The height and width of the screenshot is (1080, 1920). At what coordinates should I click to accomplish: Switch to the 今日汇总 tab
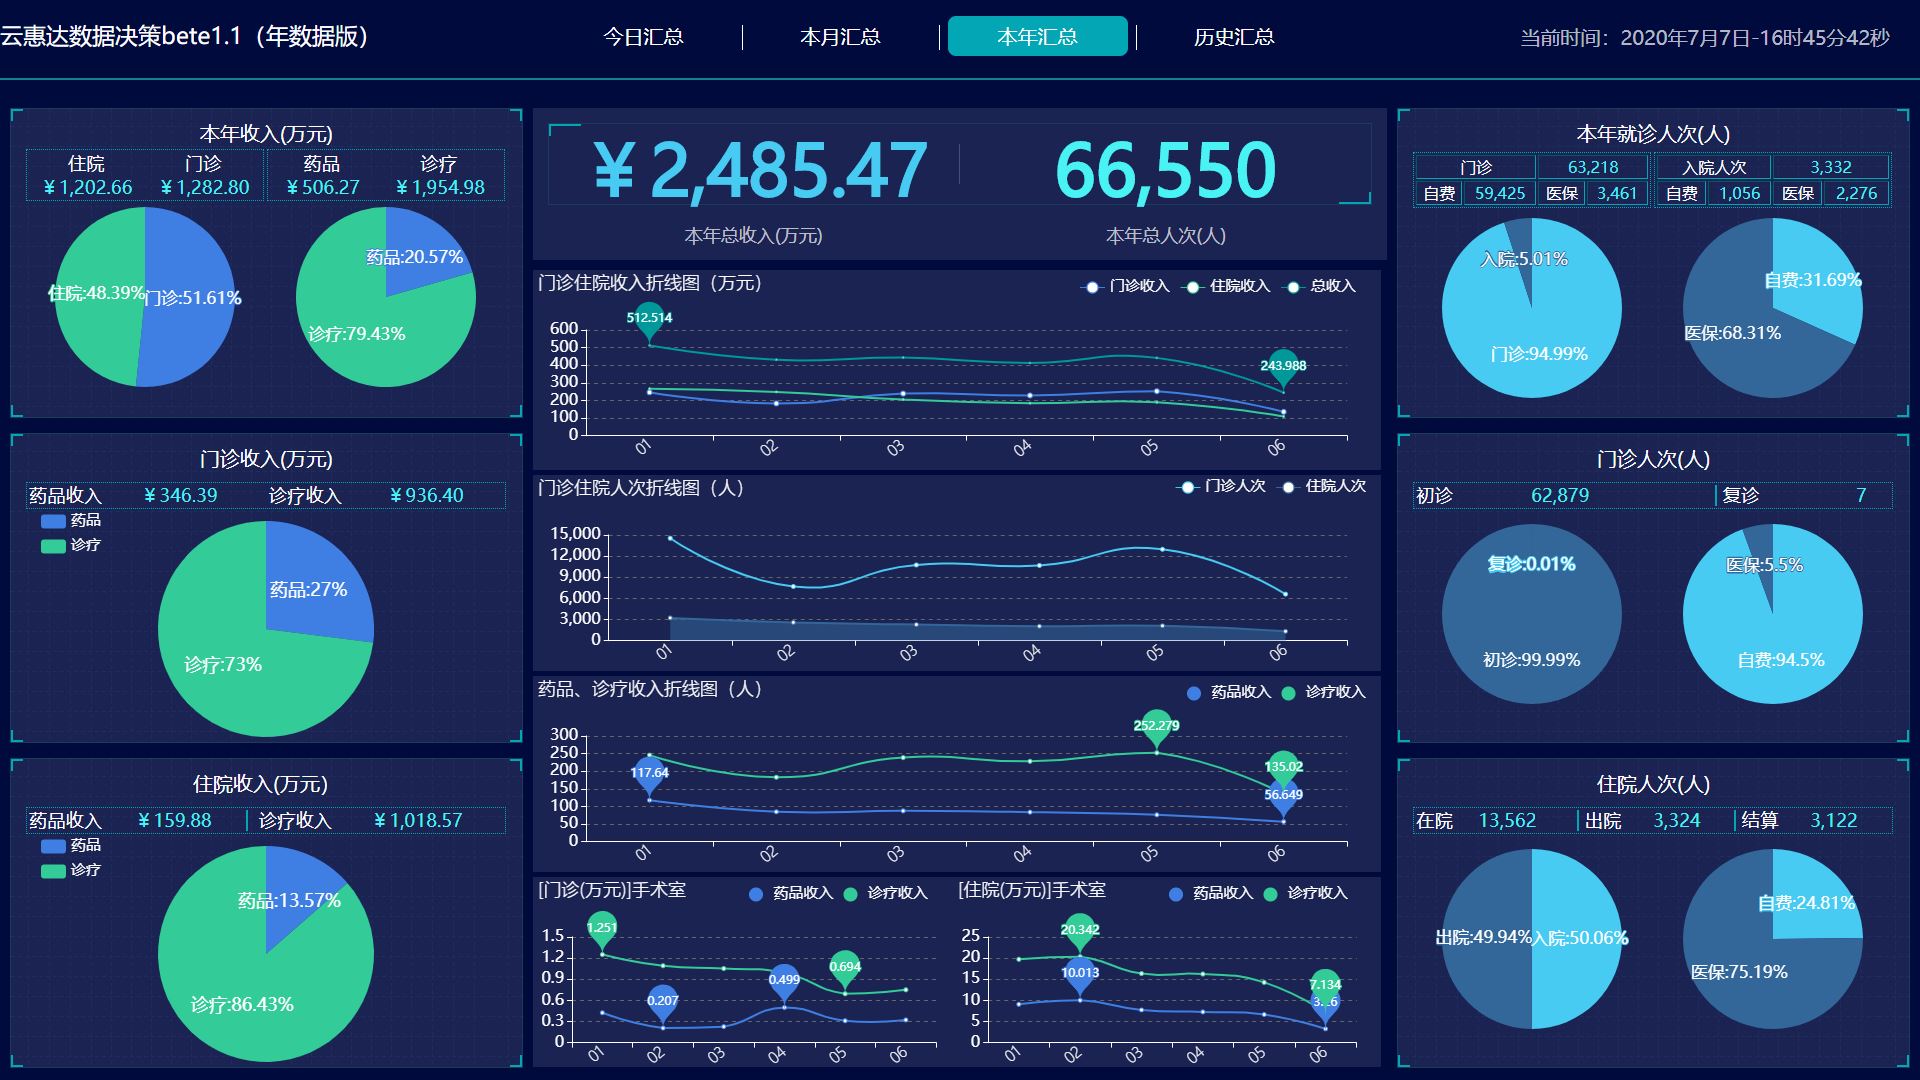[643, 37]
